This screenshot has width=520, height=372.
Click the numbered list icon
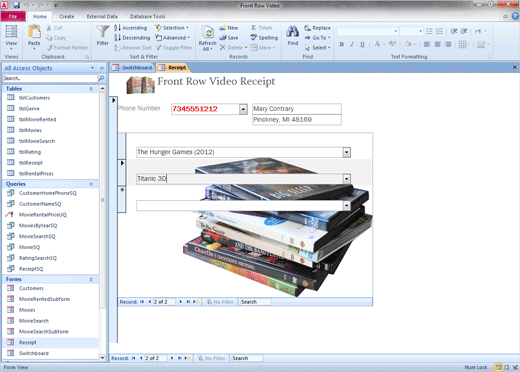click(x=439, y=31)
